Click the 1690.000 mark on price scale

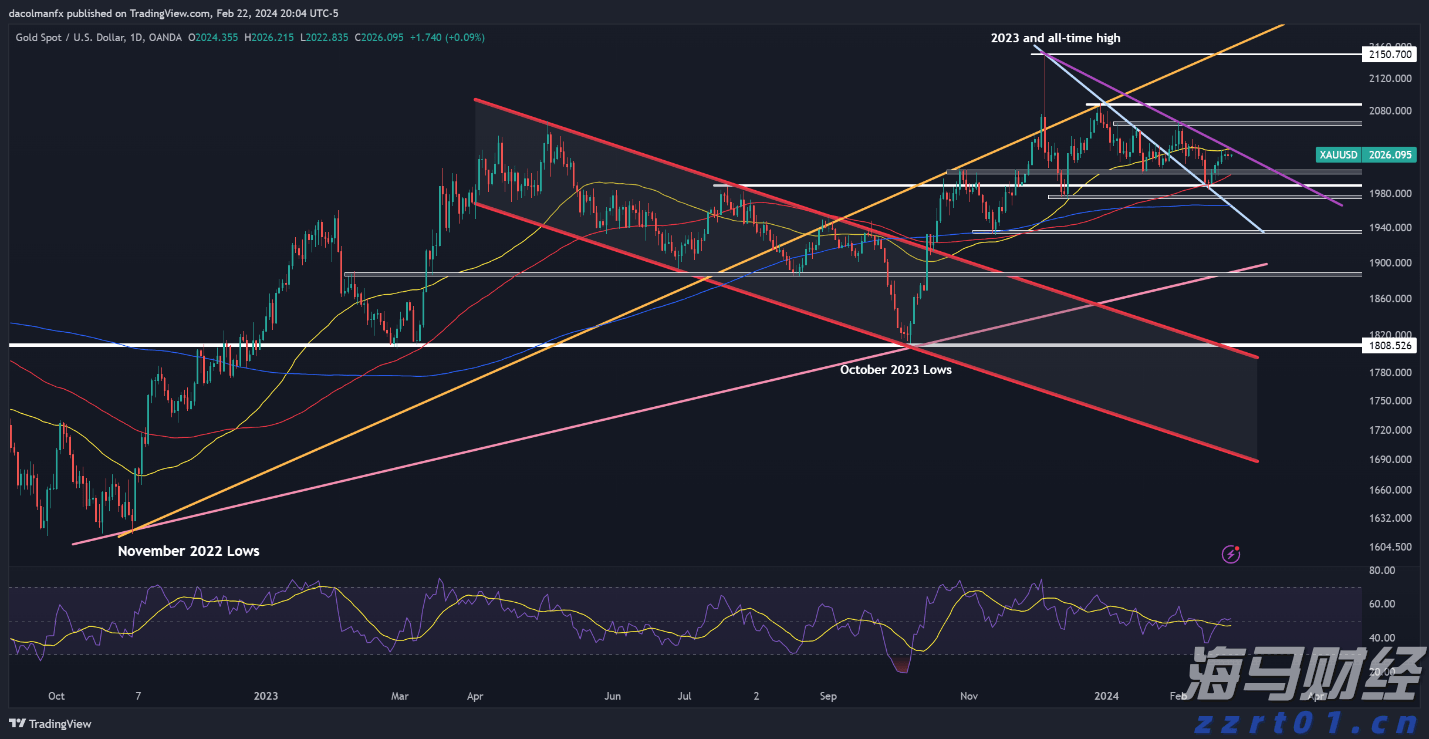tap(1388, 460)
